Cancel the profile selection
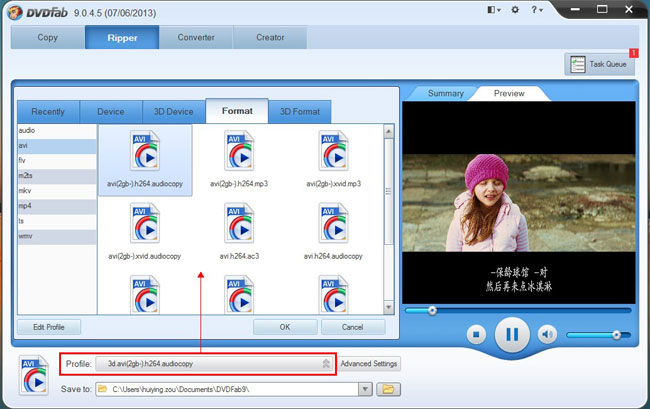 tap(353, 327)
